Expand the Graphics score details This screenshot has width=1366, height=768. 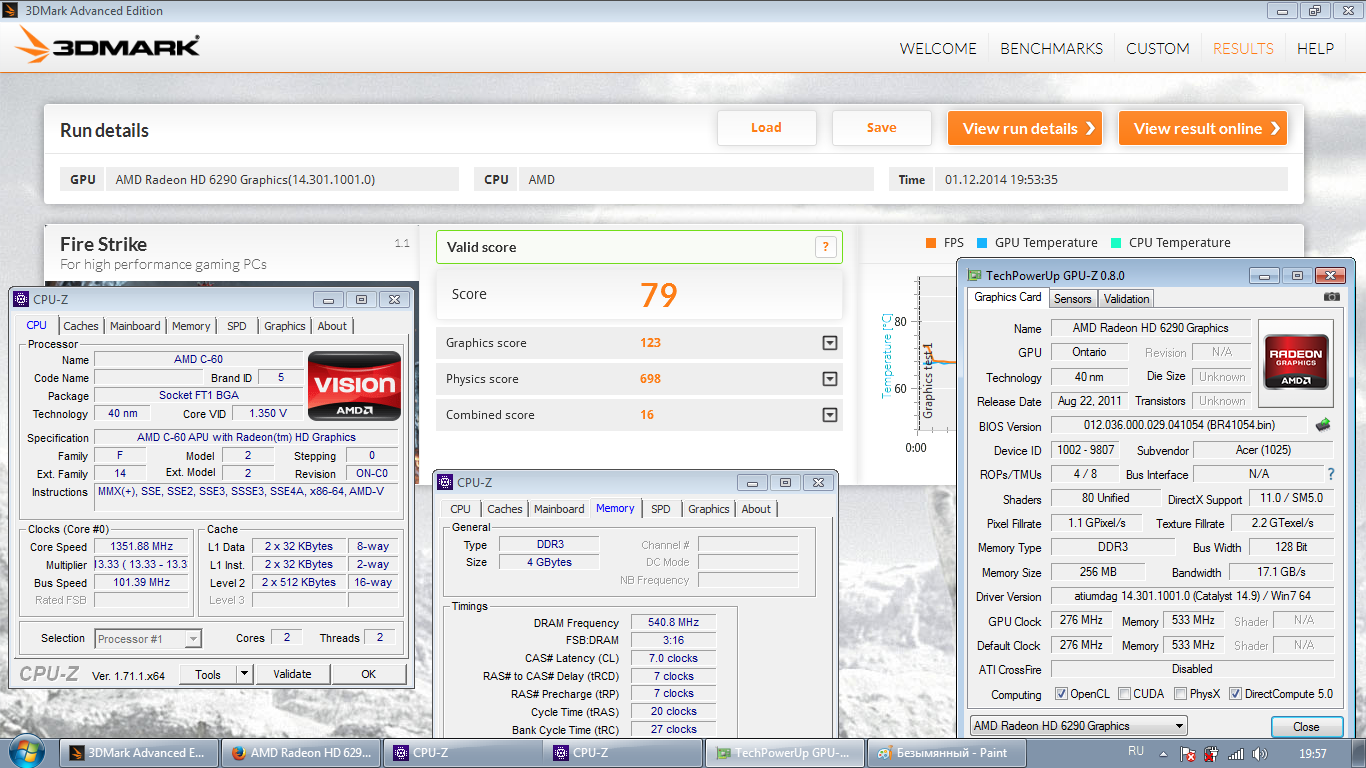tap(829, 343)
